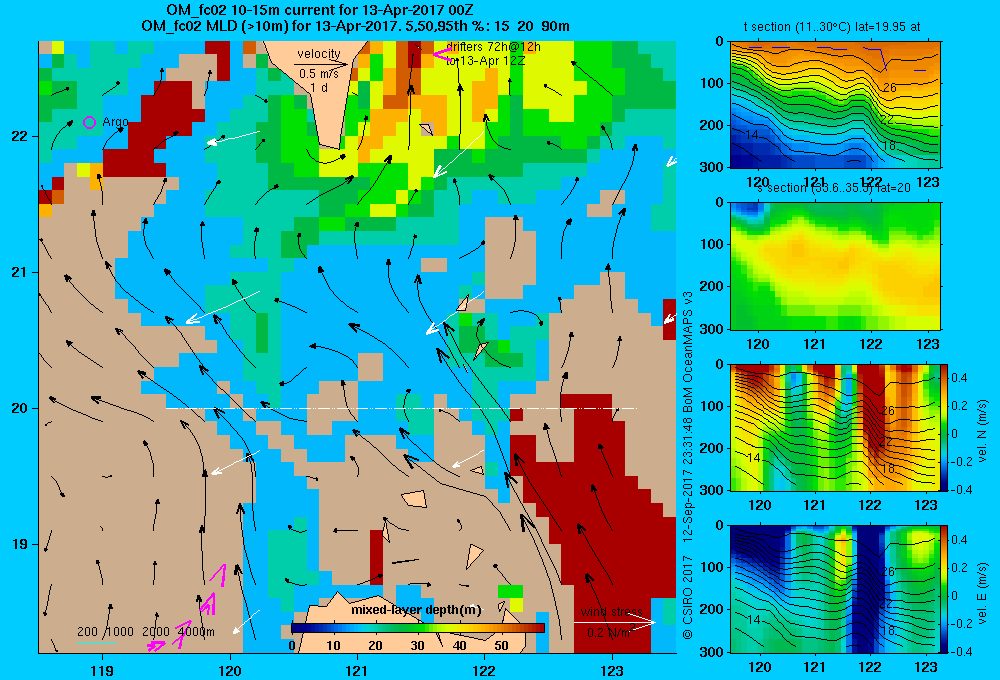
Task: Open the temperature section panel
Action: tap(835, 105)
